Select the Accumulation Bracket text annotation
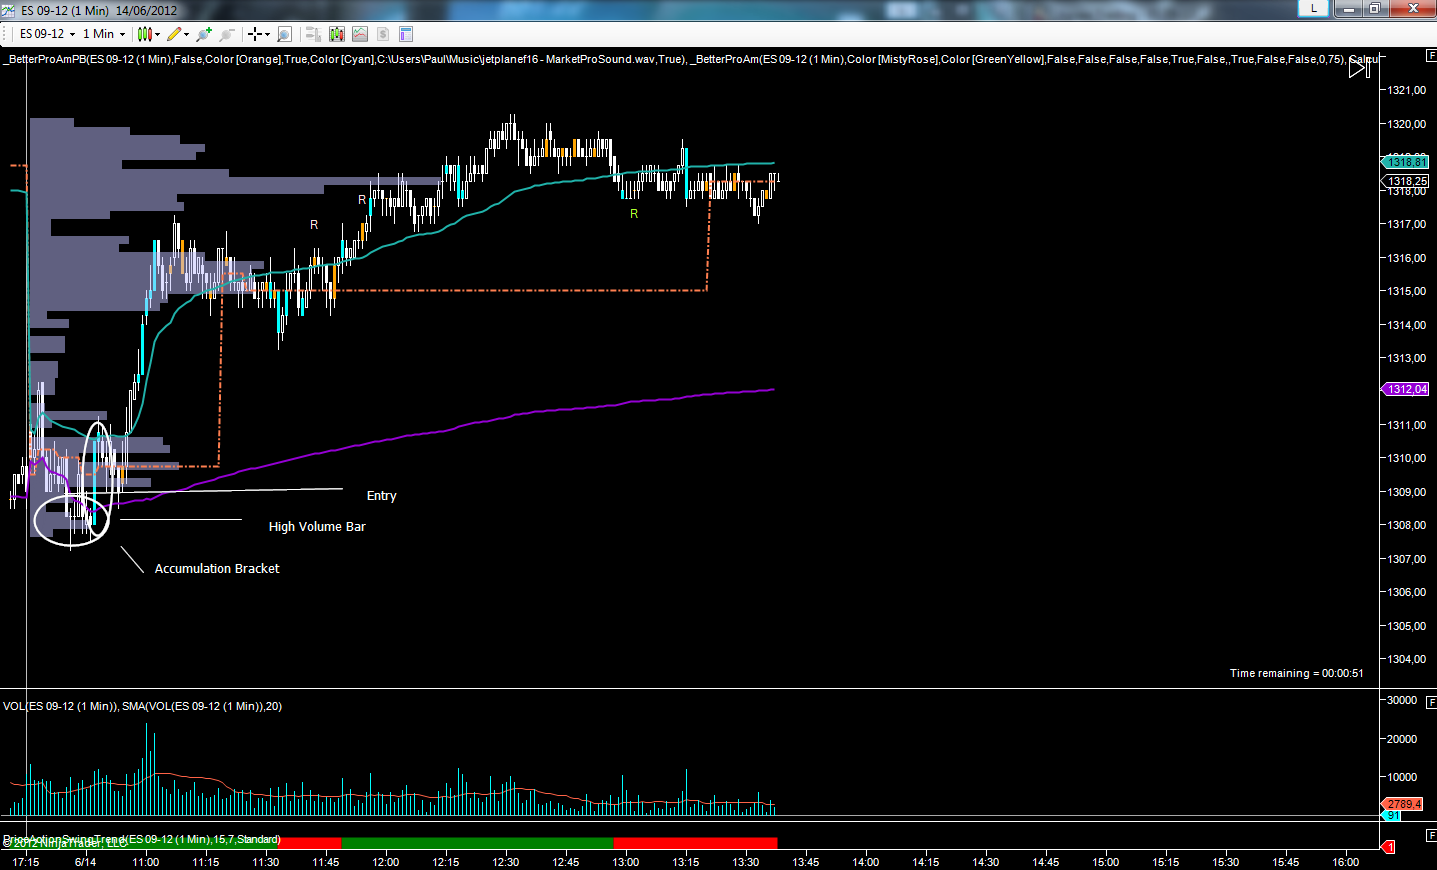The image size is (1437, 870). tap(217, 568)
